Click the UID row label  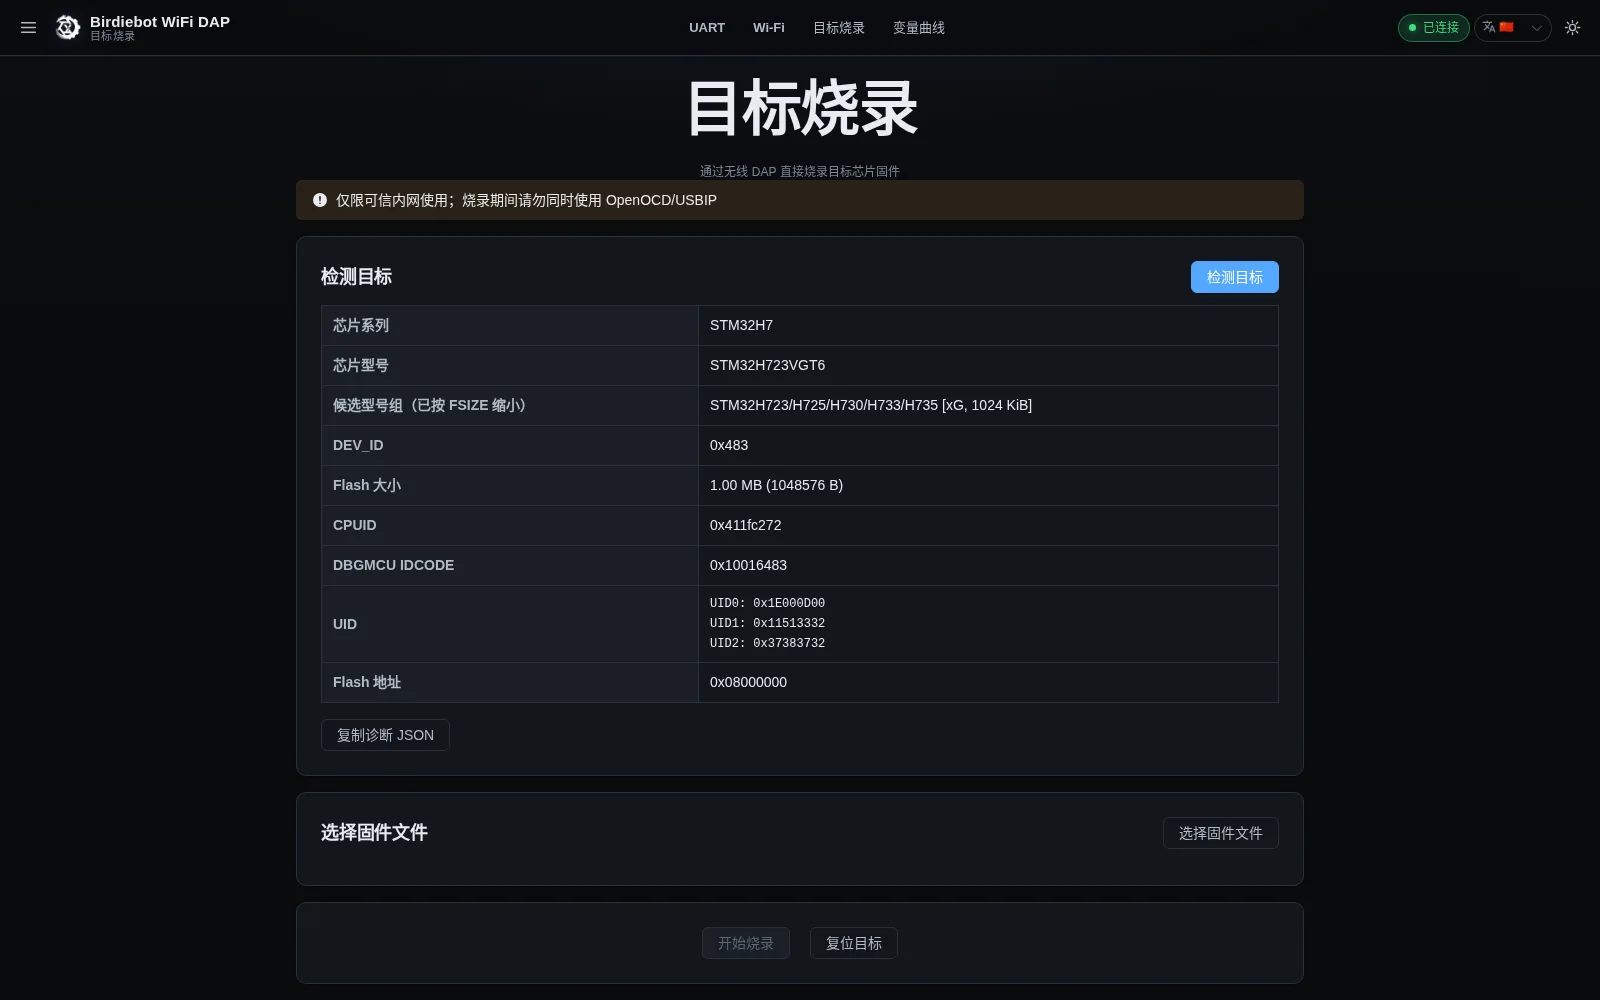point(345,624)
